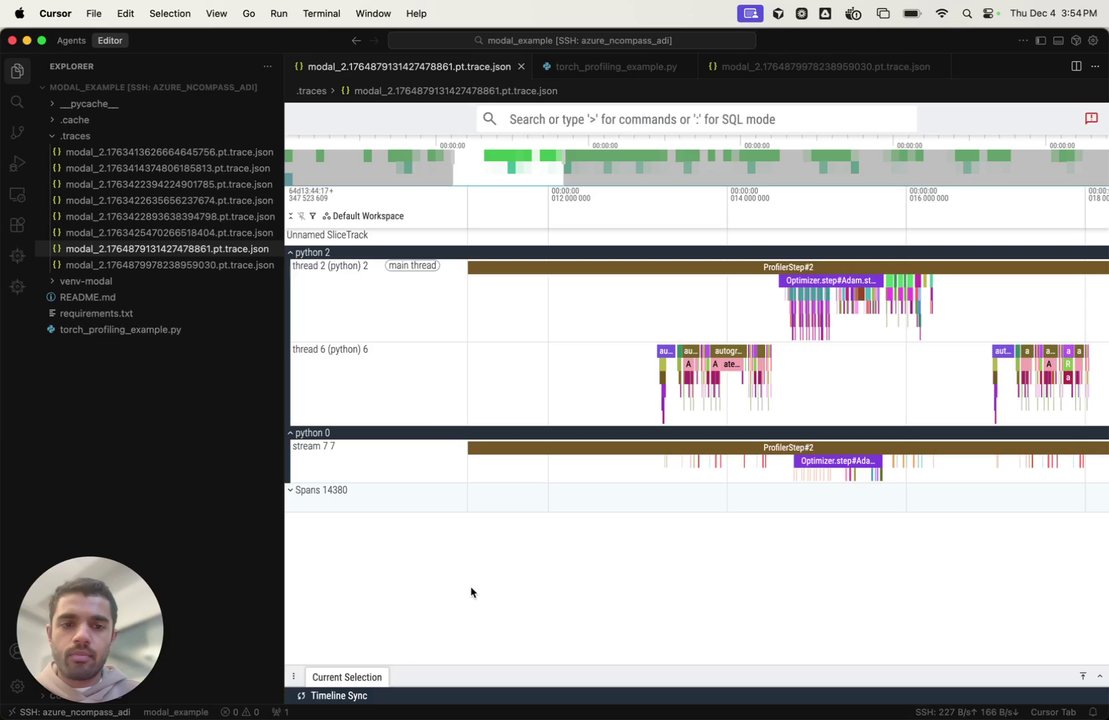Open Source Control view in activity bar
The image size is (1109, 720).
pyautogui.click(x=18, y=132)
